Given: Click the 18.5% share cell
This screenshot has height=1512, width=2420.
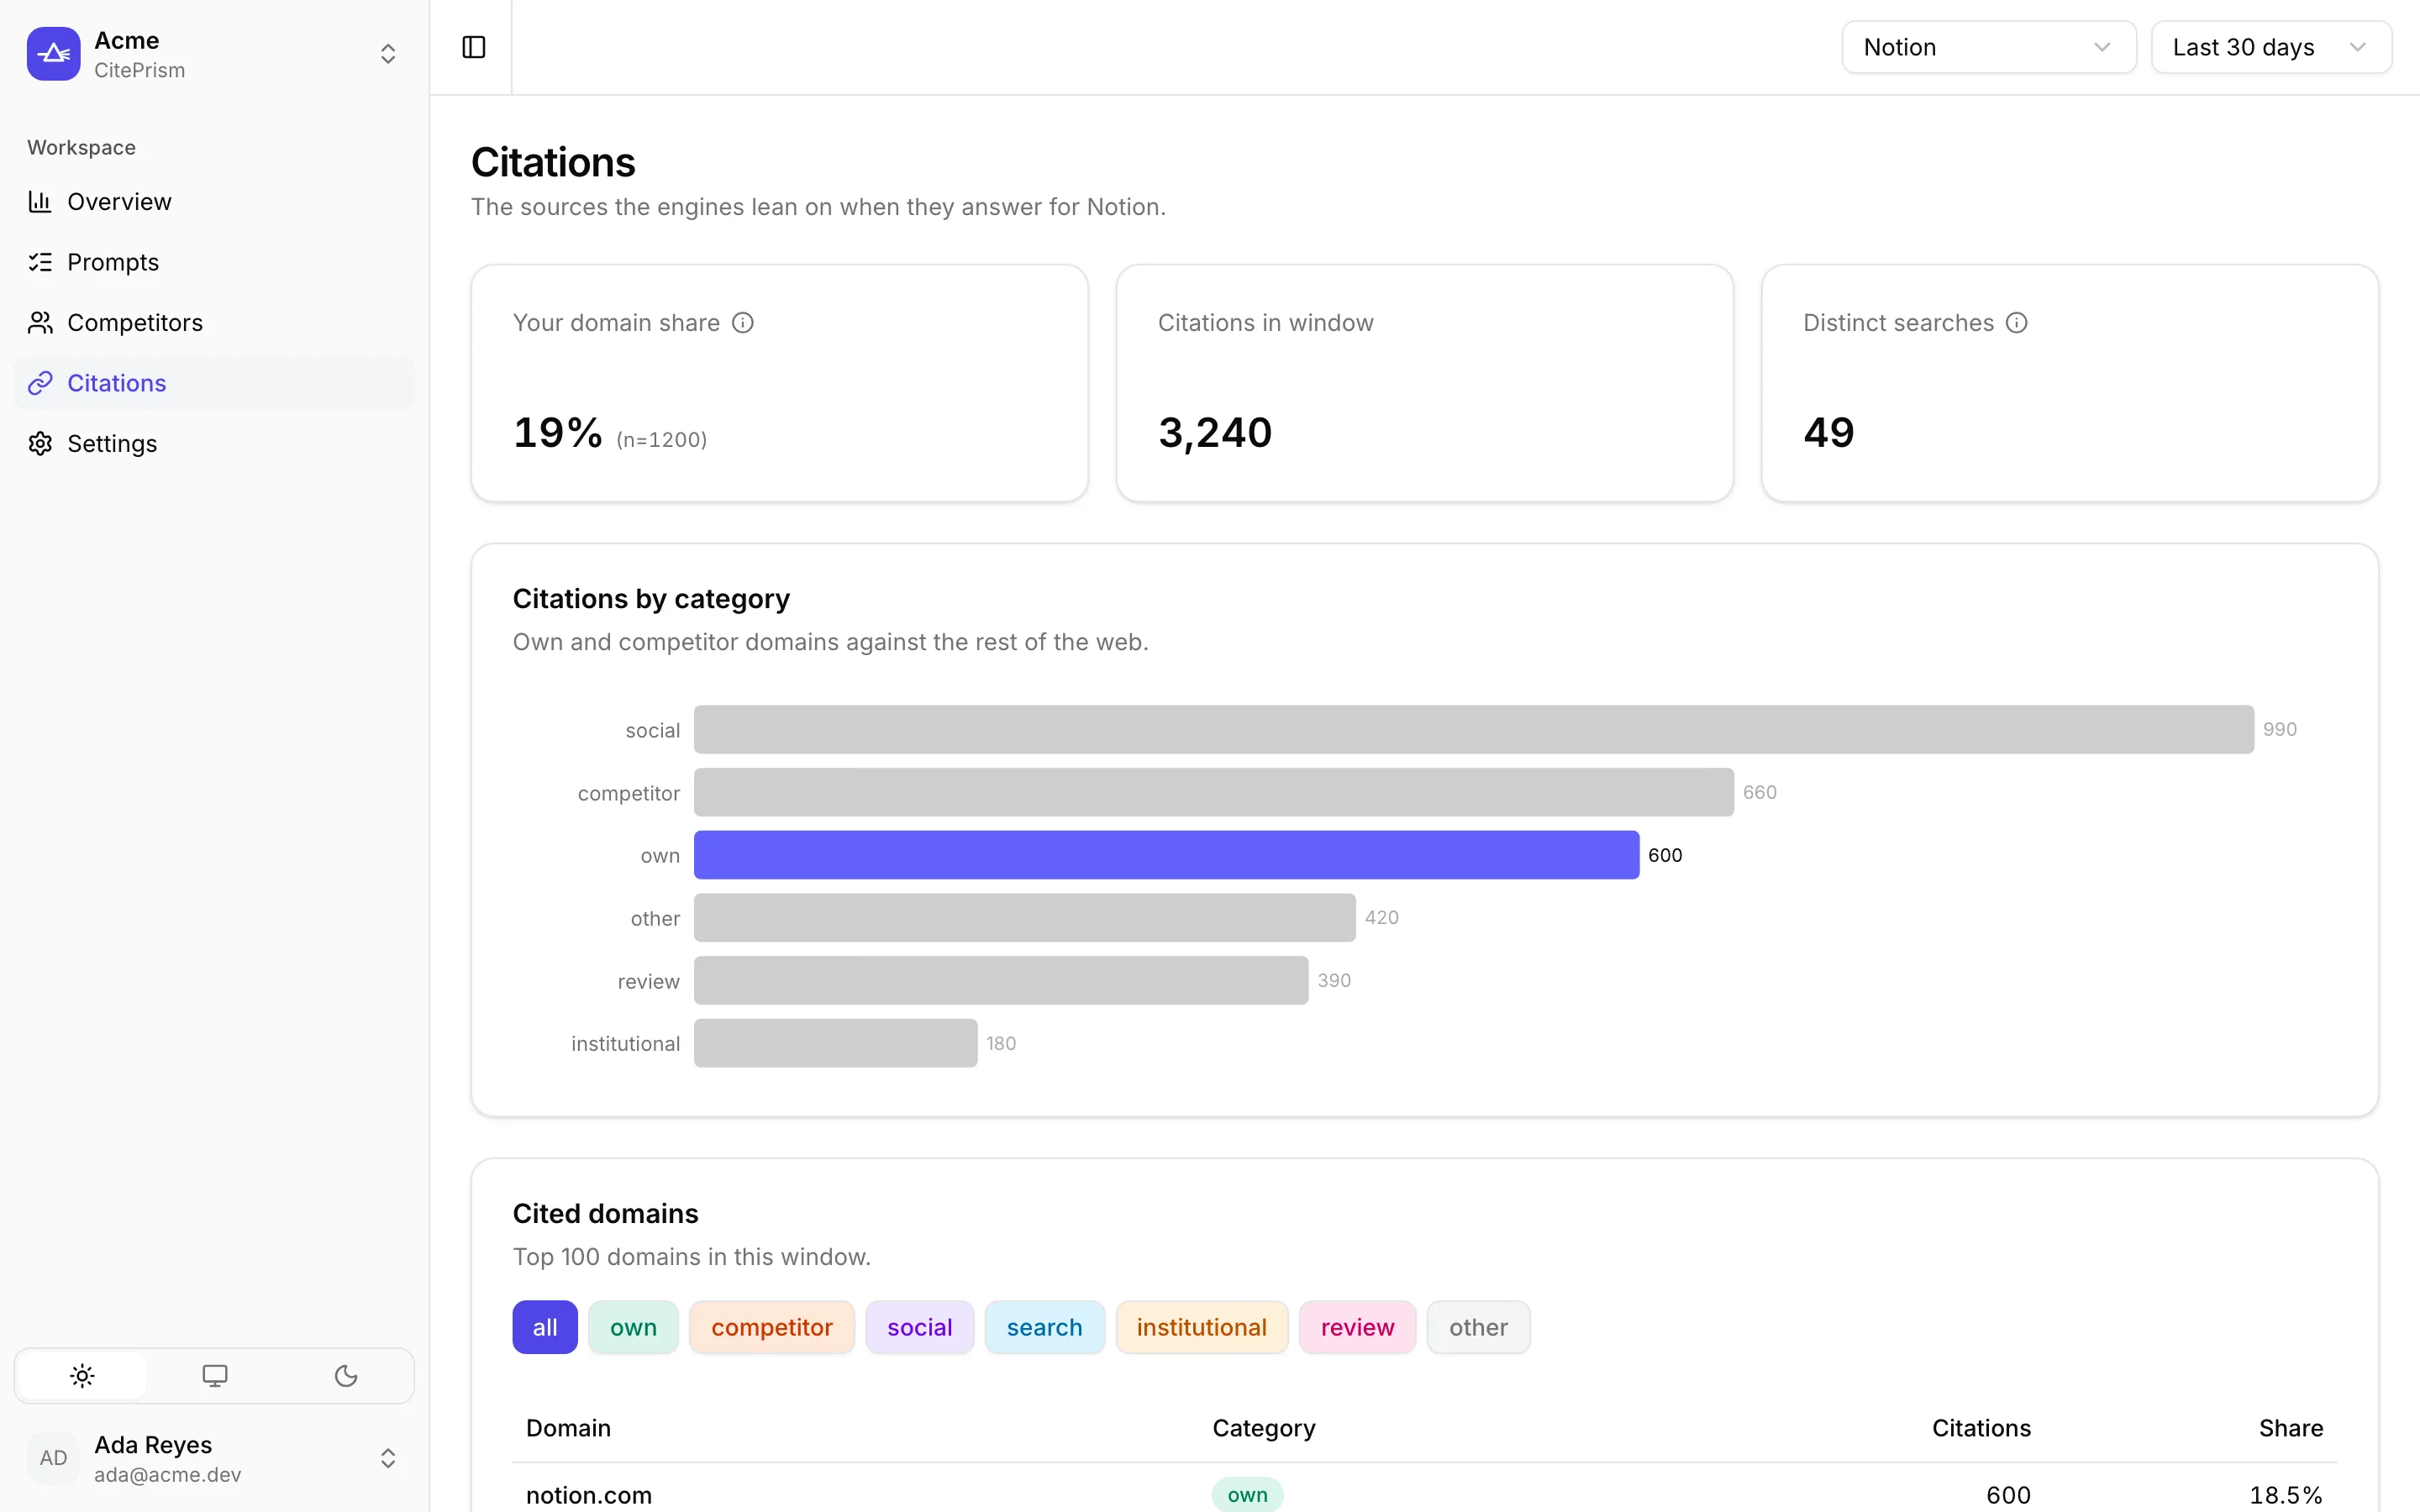Looking at the screenshot, I should (2286, 1495).
